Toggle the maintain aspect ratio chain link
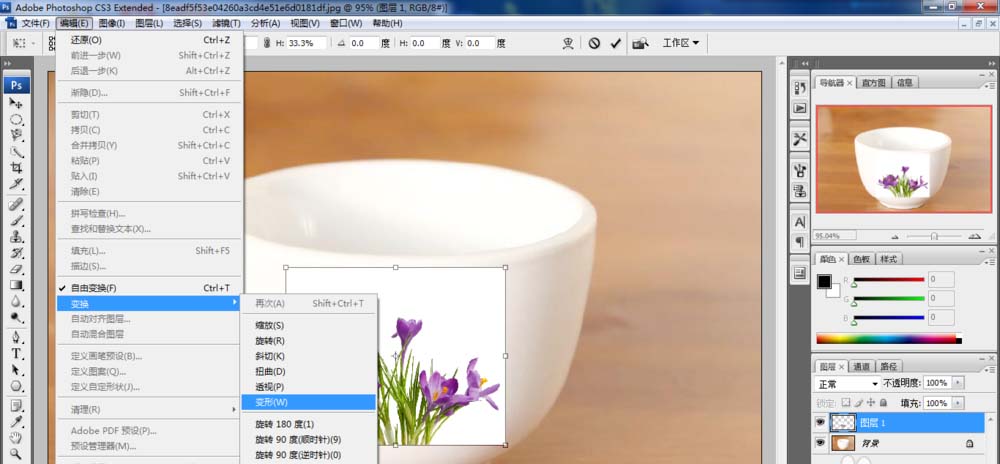 coord(267,43)
